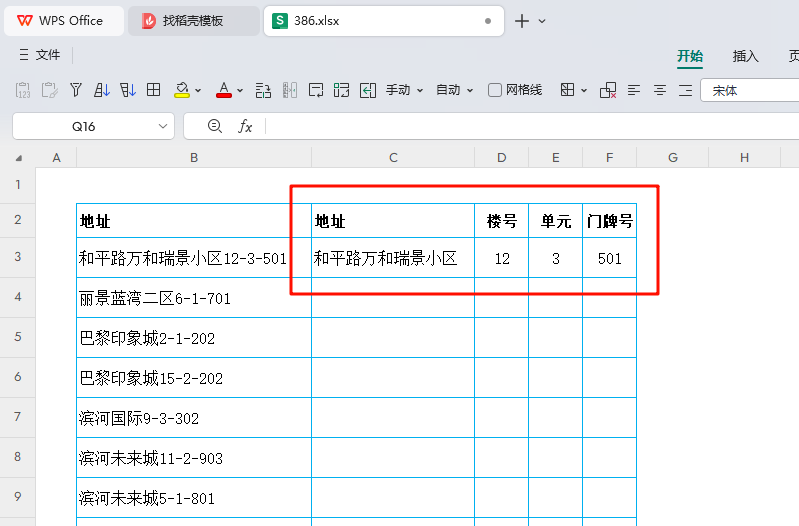799x526 pixels.
Task: Apply the red font color A
Action: pyautogui.click(x=224, y=90)
